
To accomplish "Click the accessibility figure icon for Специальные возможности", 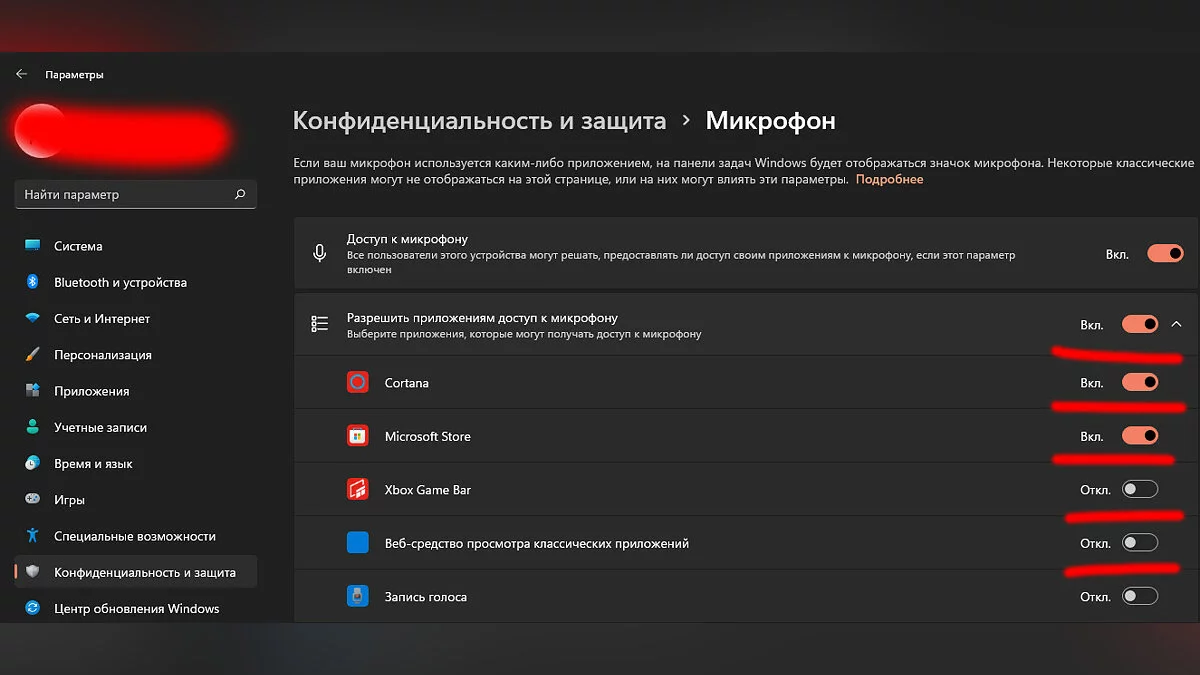I will (33, 536).
